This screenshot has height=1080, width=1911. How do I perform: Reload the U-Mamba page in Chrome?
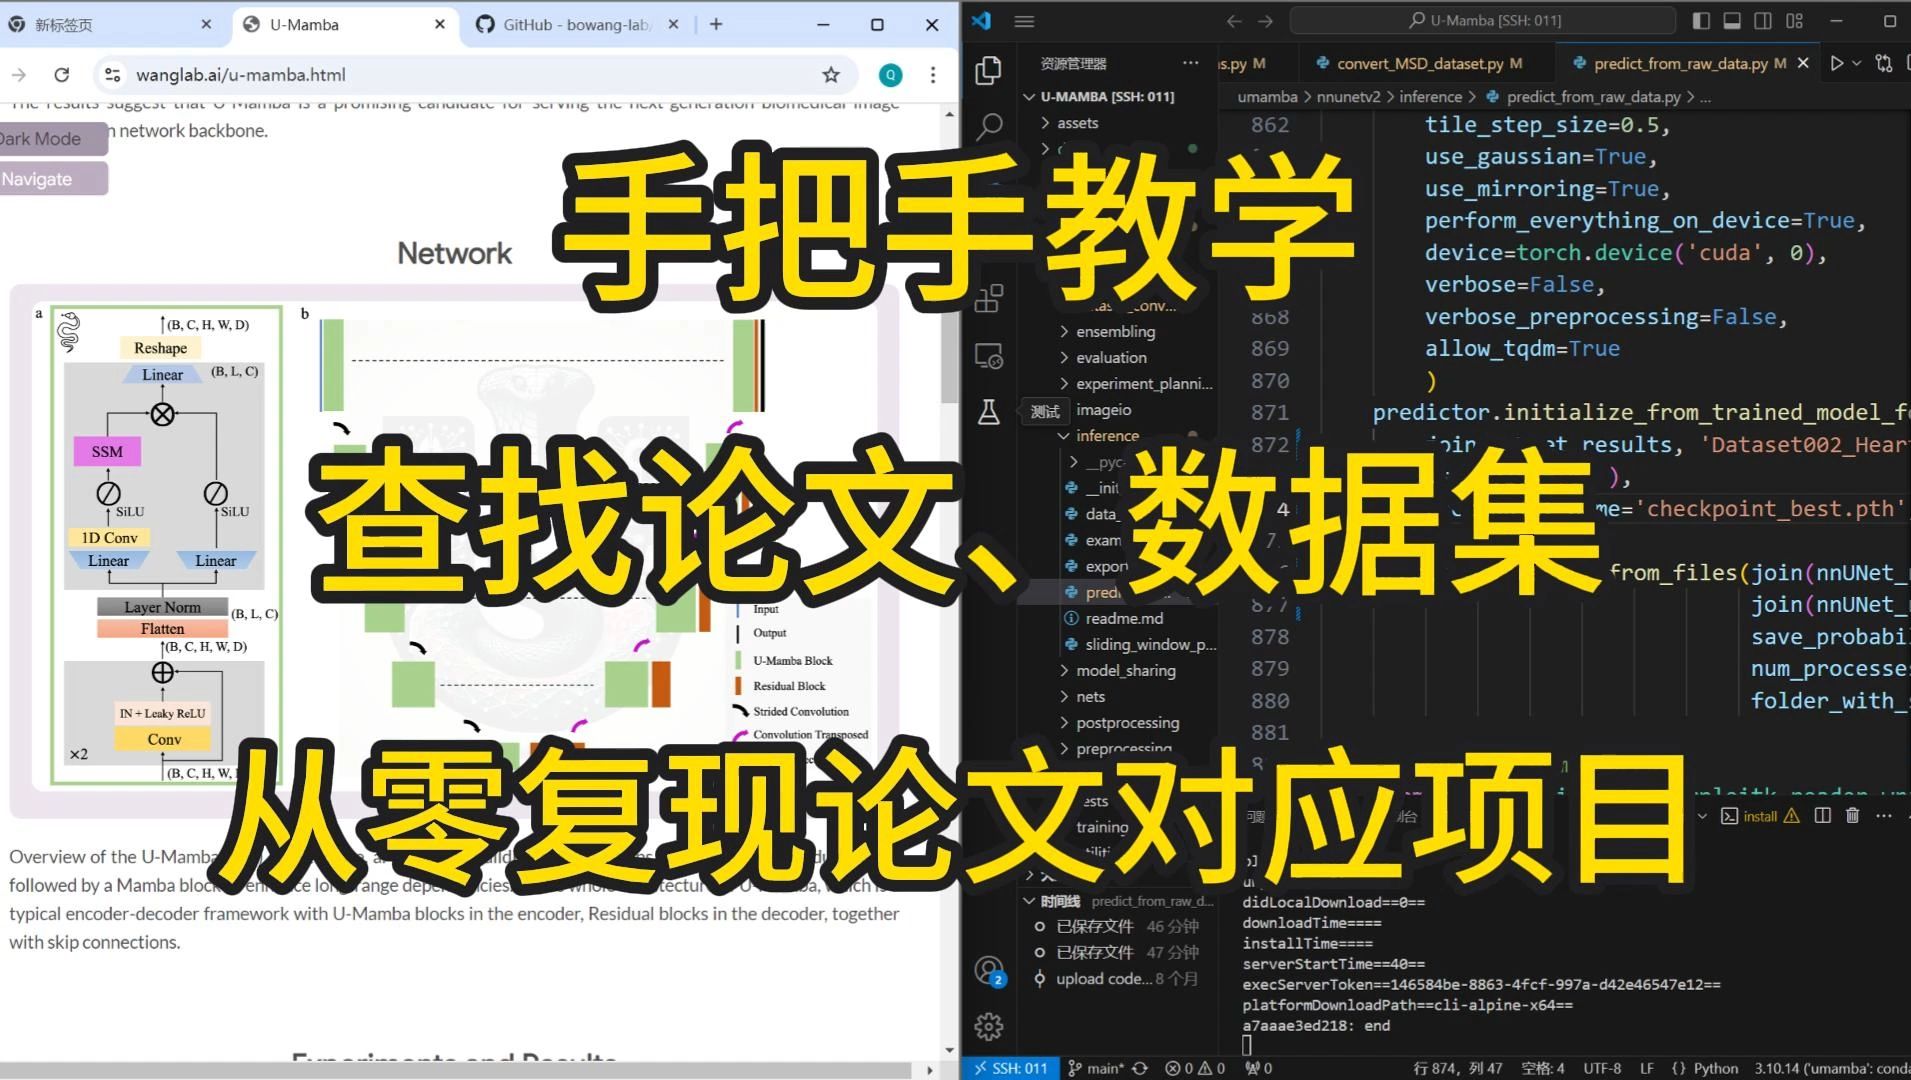click(x=62, y=75)
